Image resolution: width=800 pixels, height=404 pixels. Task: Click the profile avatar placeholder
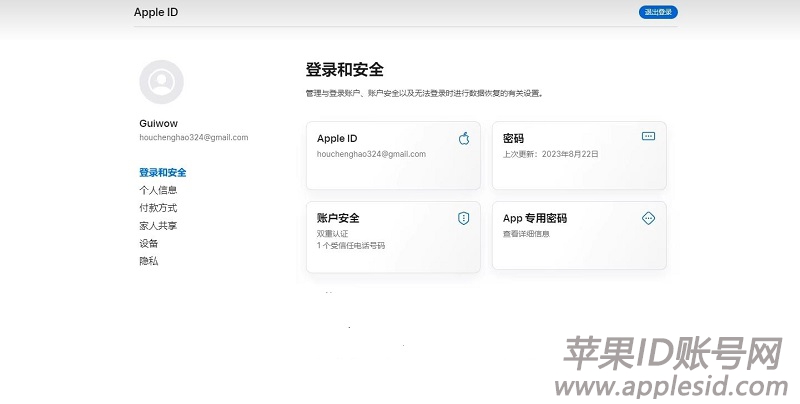coord(161,82)
